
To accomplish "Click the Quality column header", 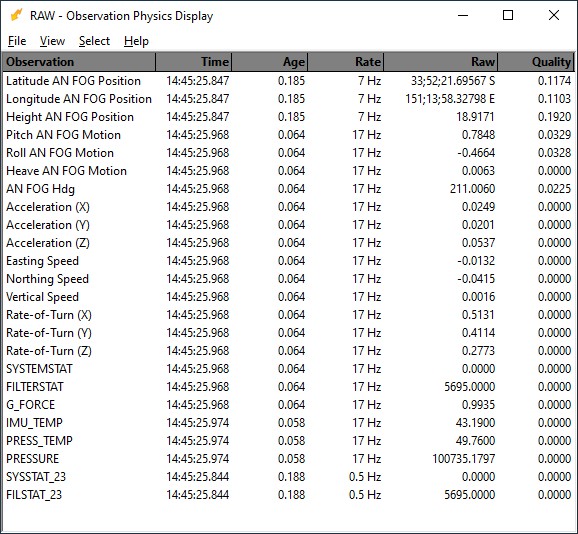I will click(536, 62).
